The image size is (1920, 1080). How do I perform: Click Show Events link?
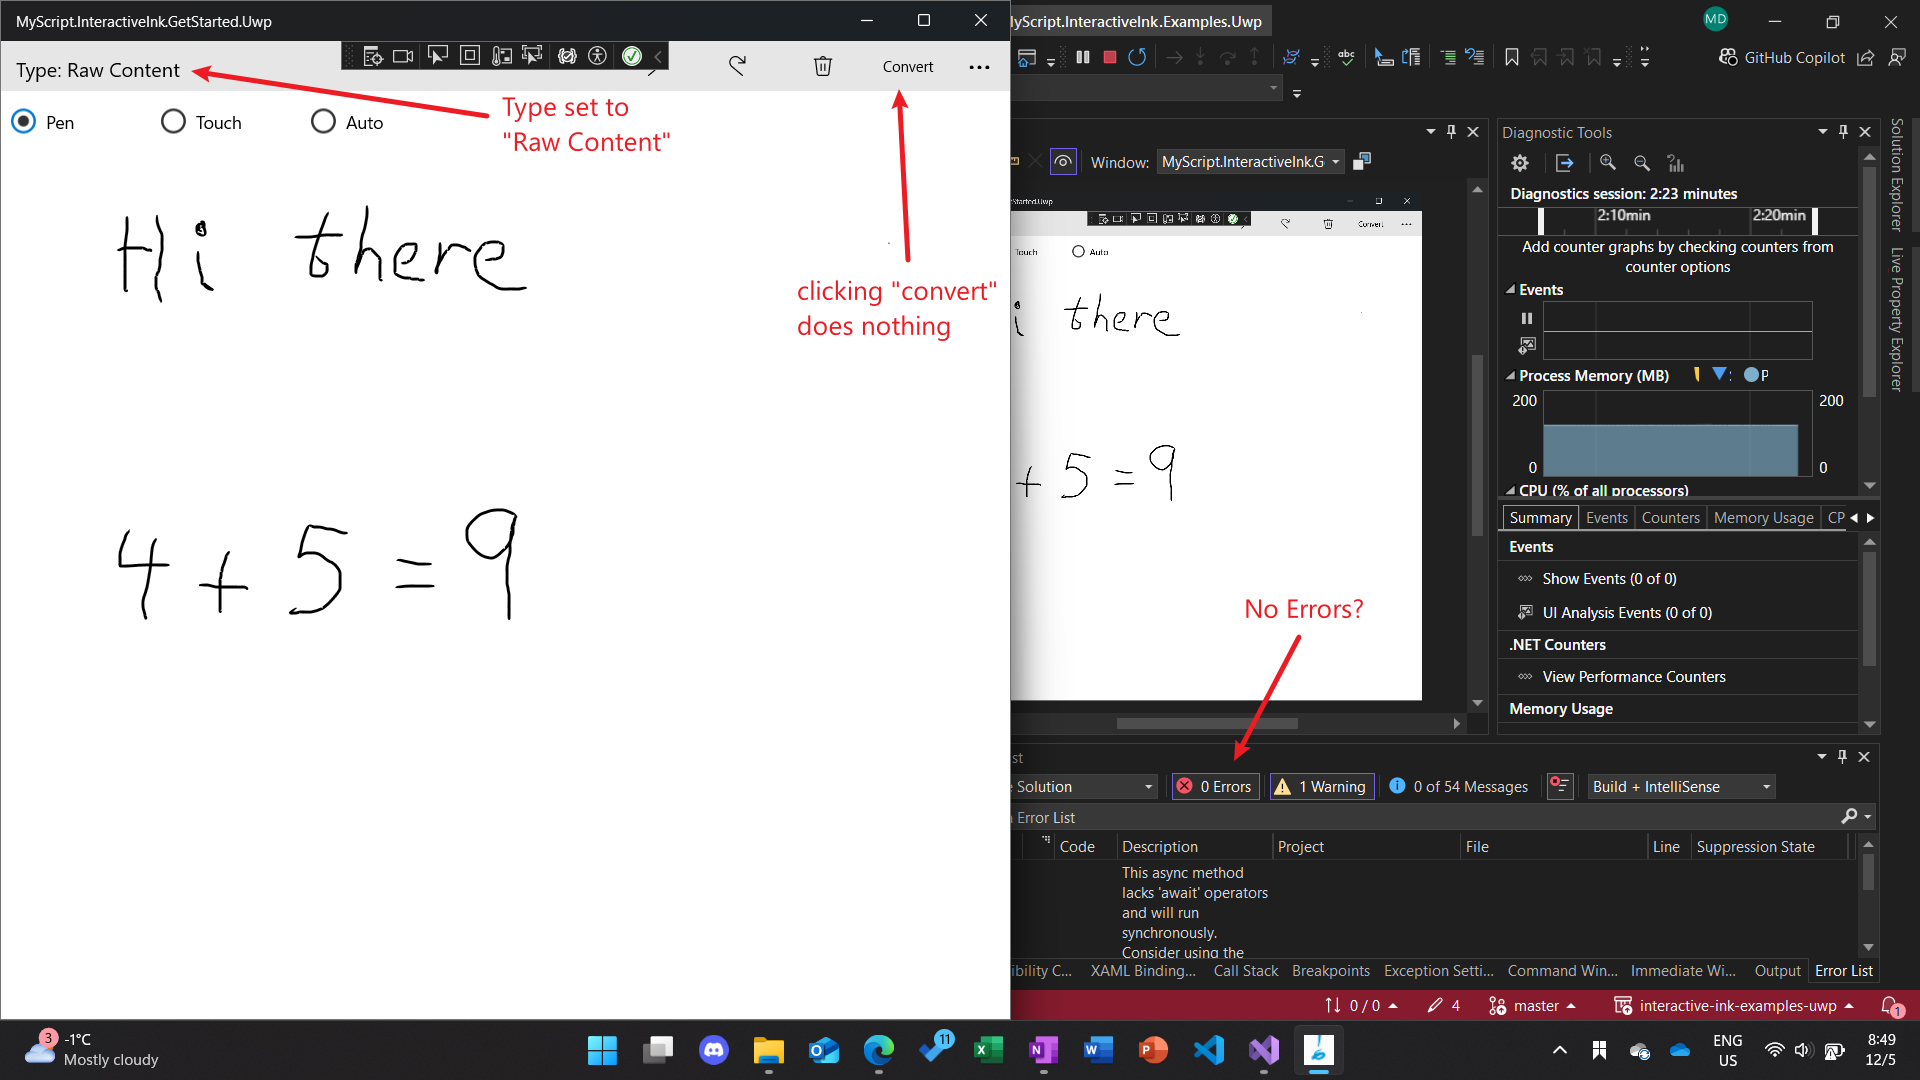tap(1609, 579)
